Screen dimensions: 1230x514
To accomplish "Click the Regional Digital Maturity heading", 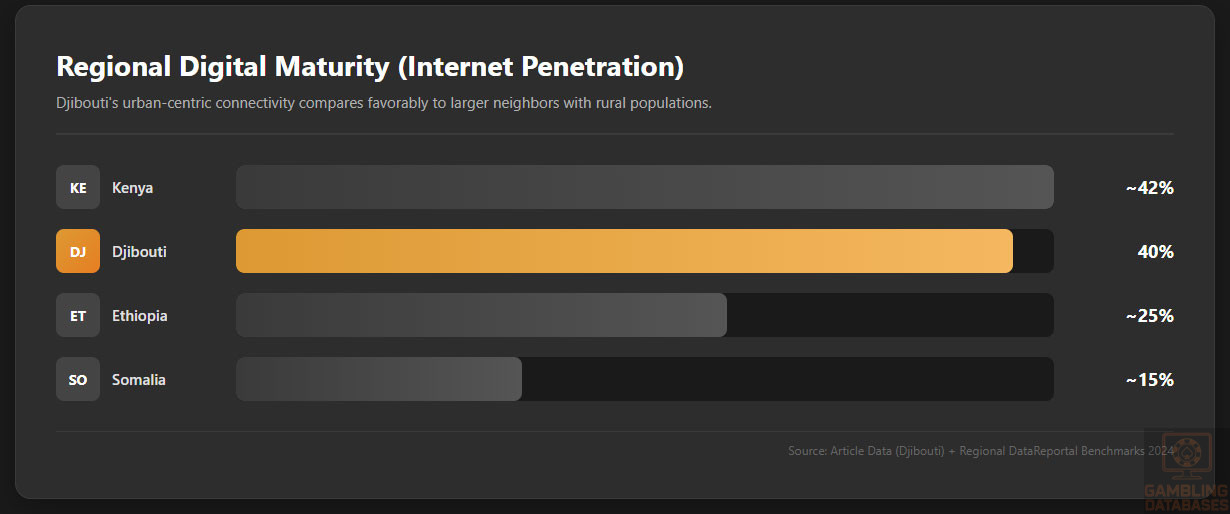I will tap(370, 67).
